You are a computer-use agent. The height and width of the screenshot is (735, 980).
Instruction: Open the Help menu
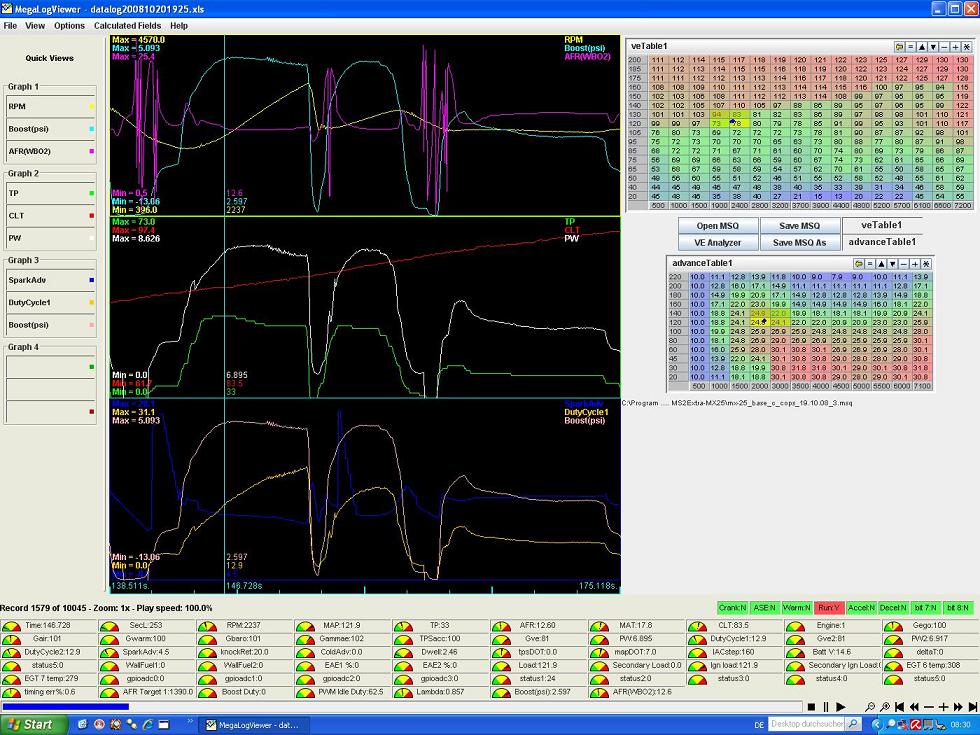coord(179,26)
